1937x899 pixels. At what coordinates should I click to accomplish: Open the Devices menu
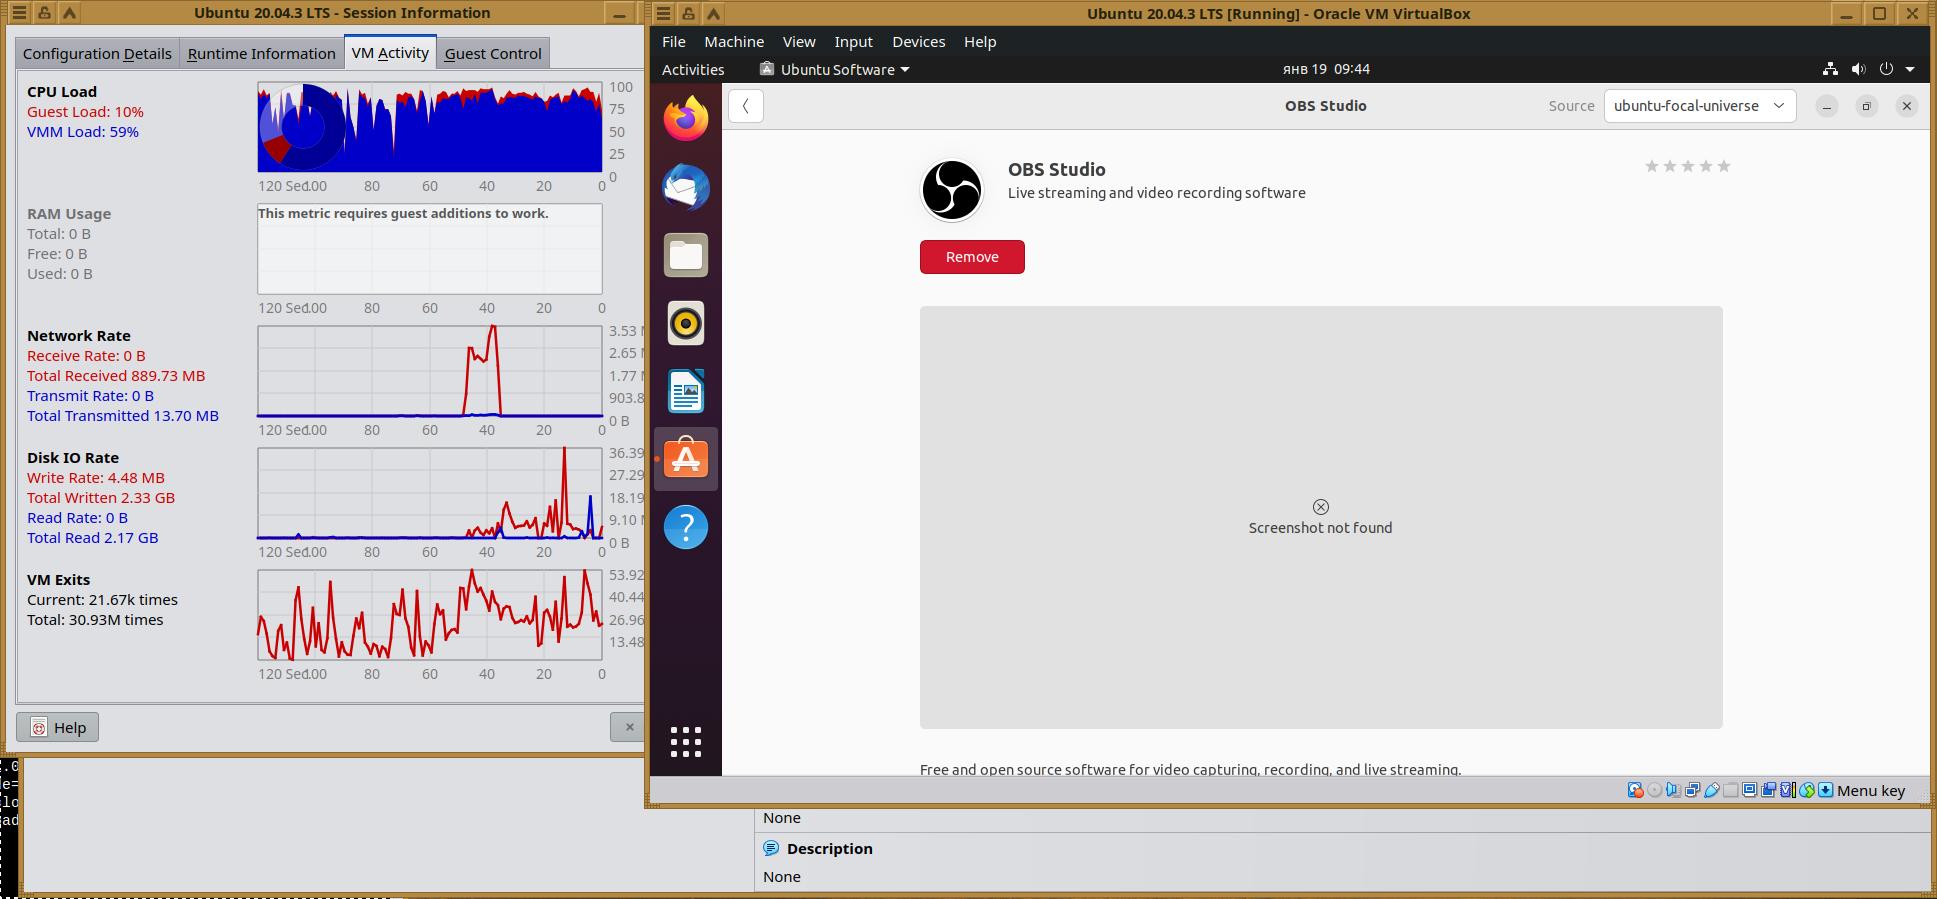[x=919, y=42]
